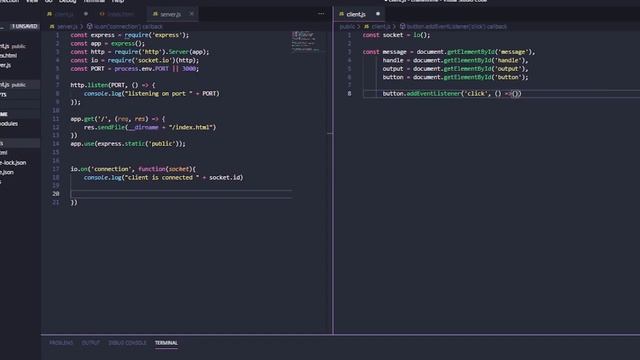Click line number 8 in client.js gutter
The width and height of the screenshot is (640, 360).
pyautogui.click(x=349, y=93)
